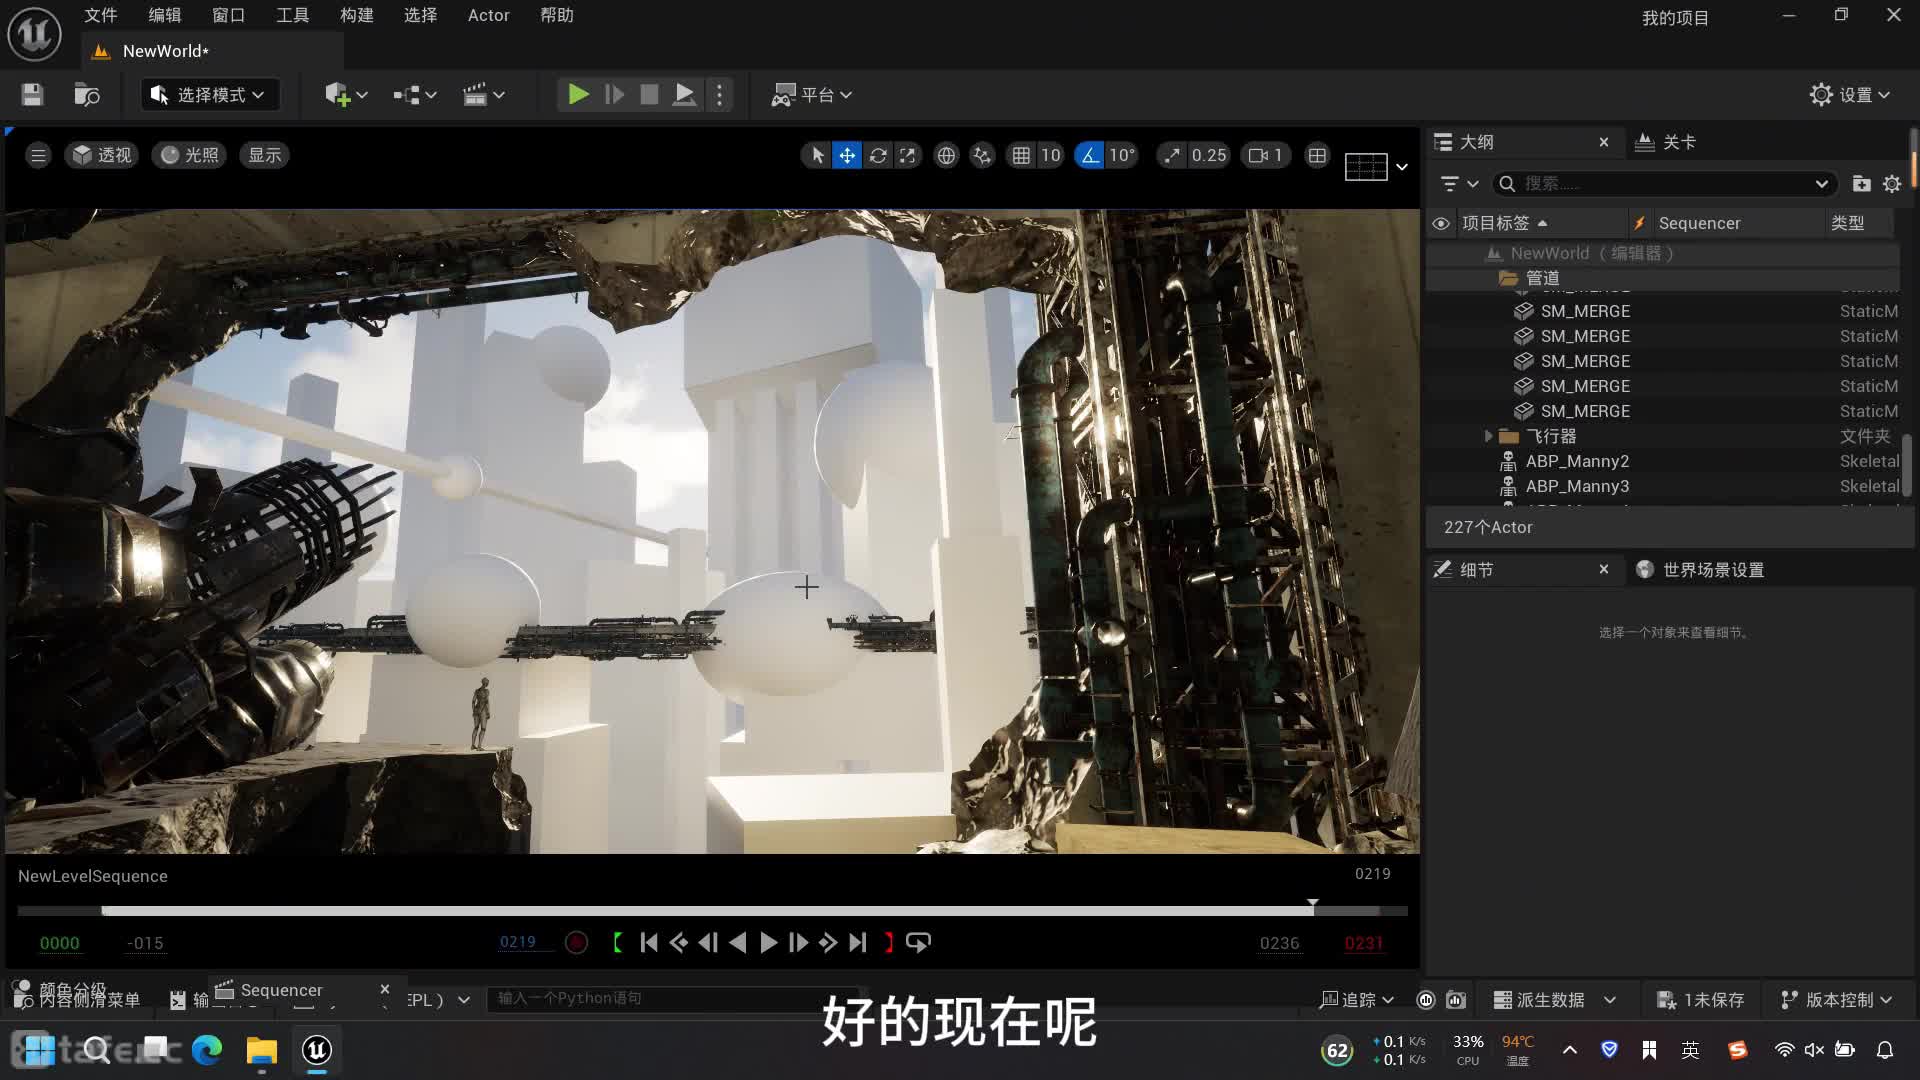Change rotation snap value 10°
Image resolution: width=1920 pixels, height=1080 pixels.
tap(1122, 155)
